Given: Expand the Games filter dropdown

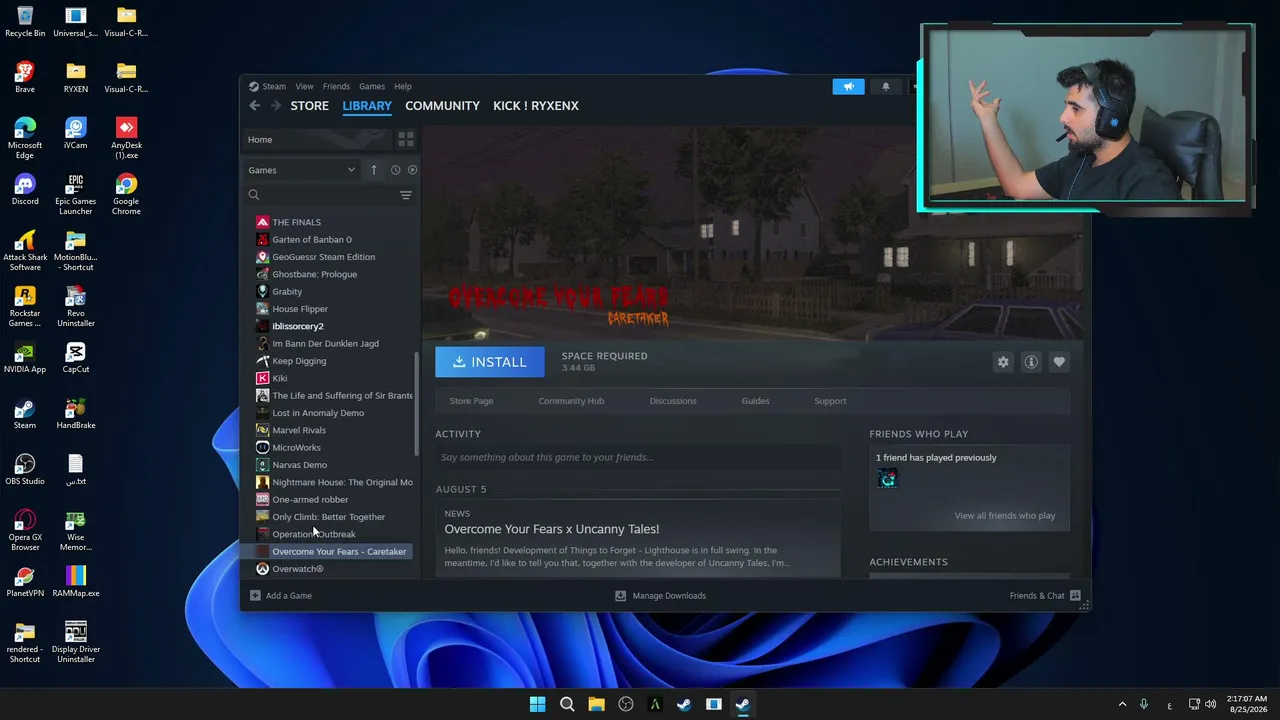Looking at the screenshot, I should (302, 170).
